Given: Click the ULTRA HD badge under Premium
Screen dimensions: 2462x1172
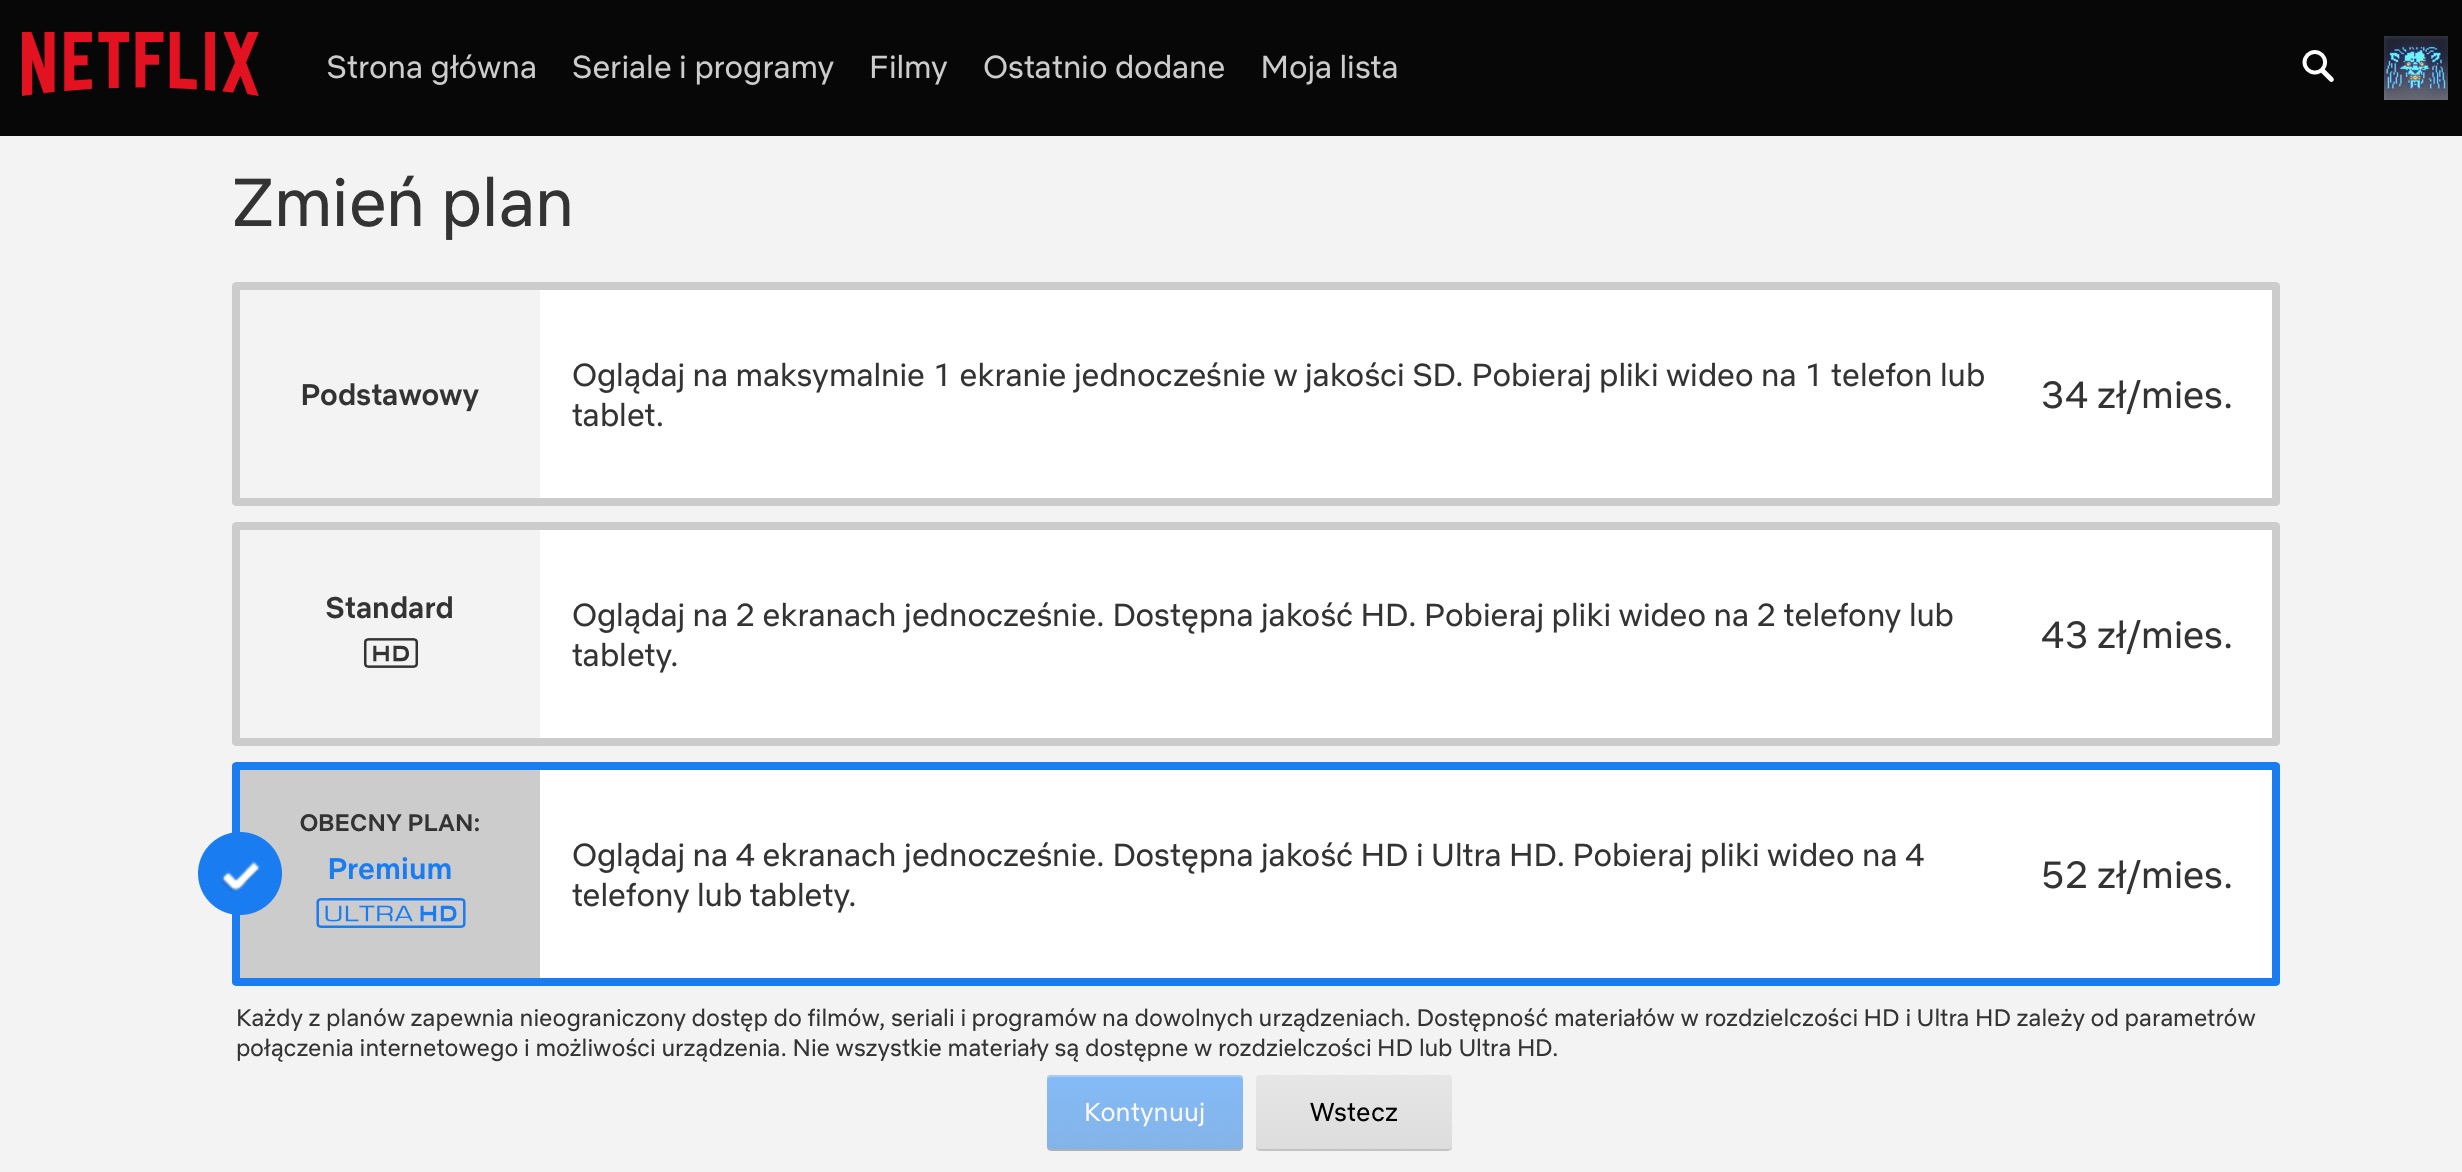Looking at the screenshot, I should (390, 913).
